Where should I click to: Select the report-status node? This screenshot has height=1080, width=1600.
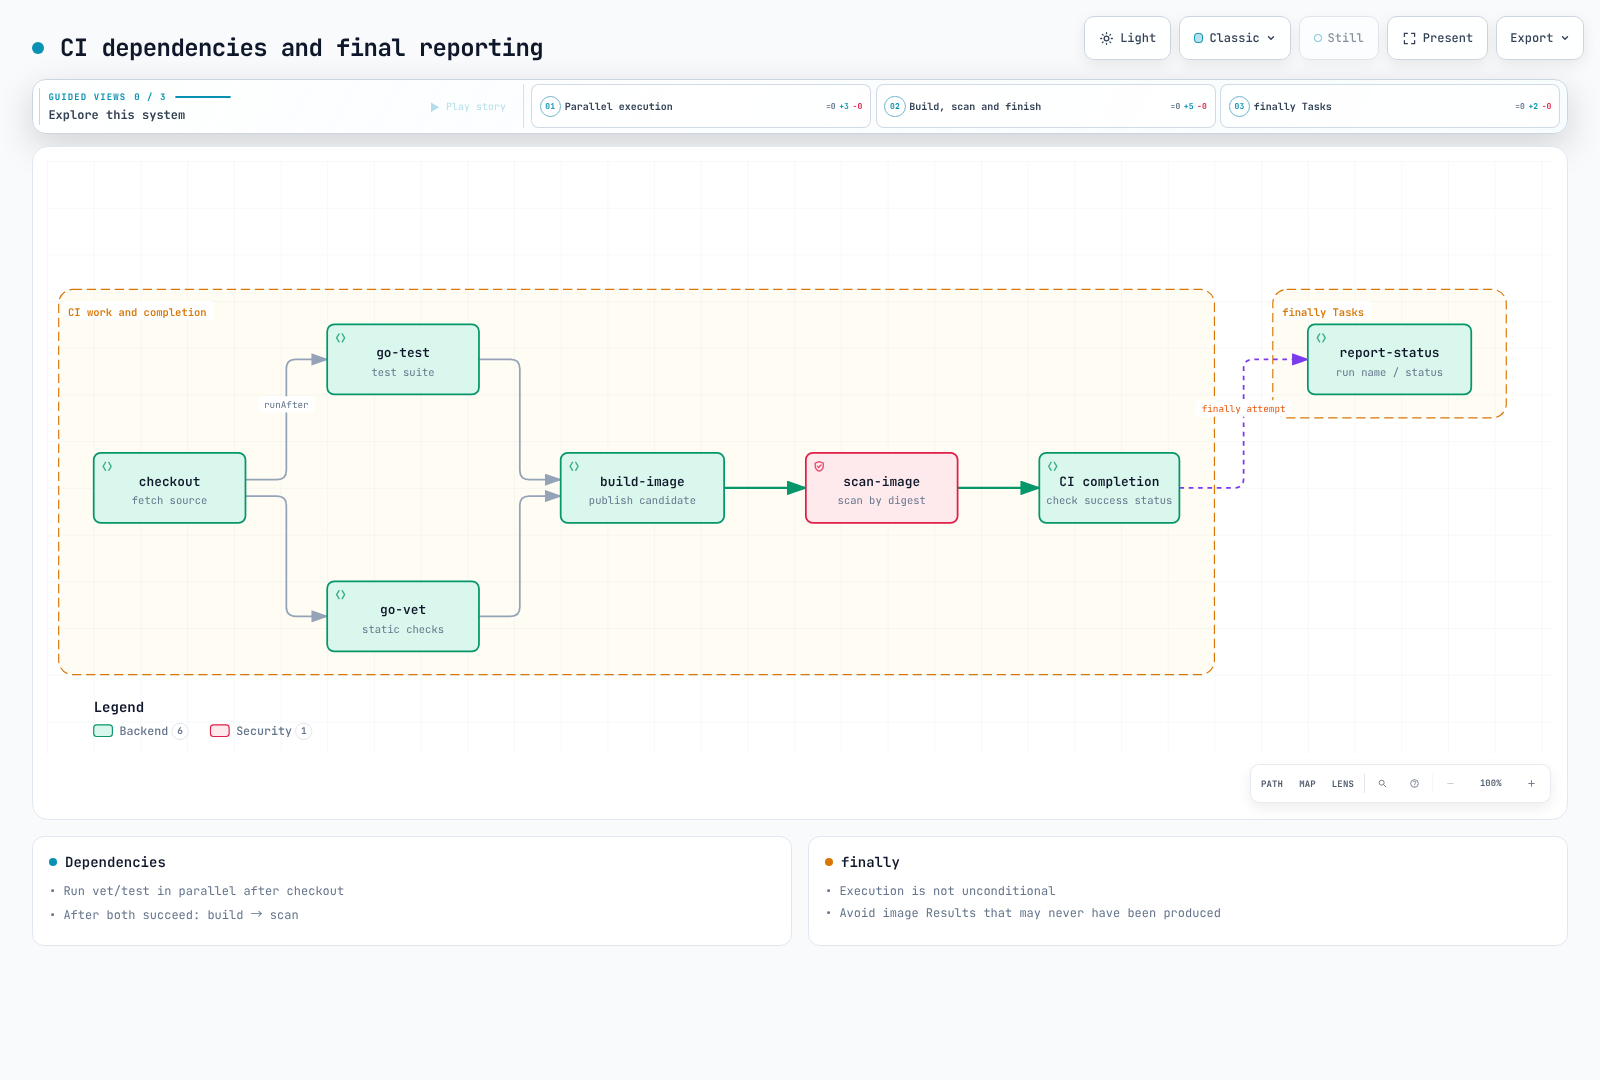point(1389,359)
